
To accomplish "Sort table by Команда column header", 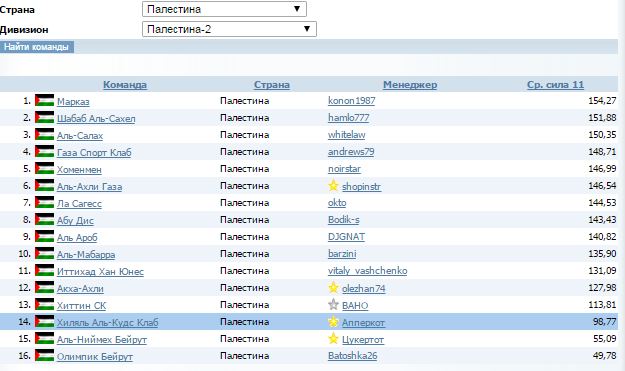I will 125,84.
